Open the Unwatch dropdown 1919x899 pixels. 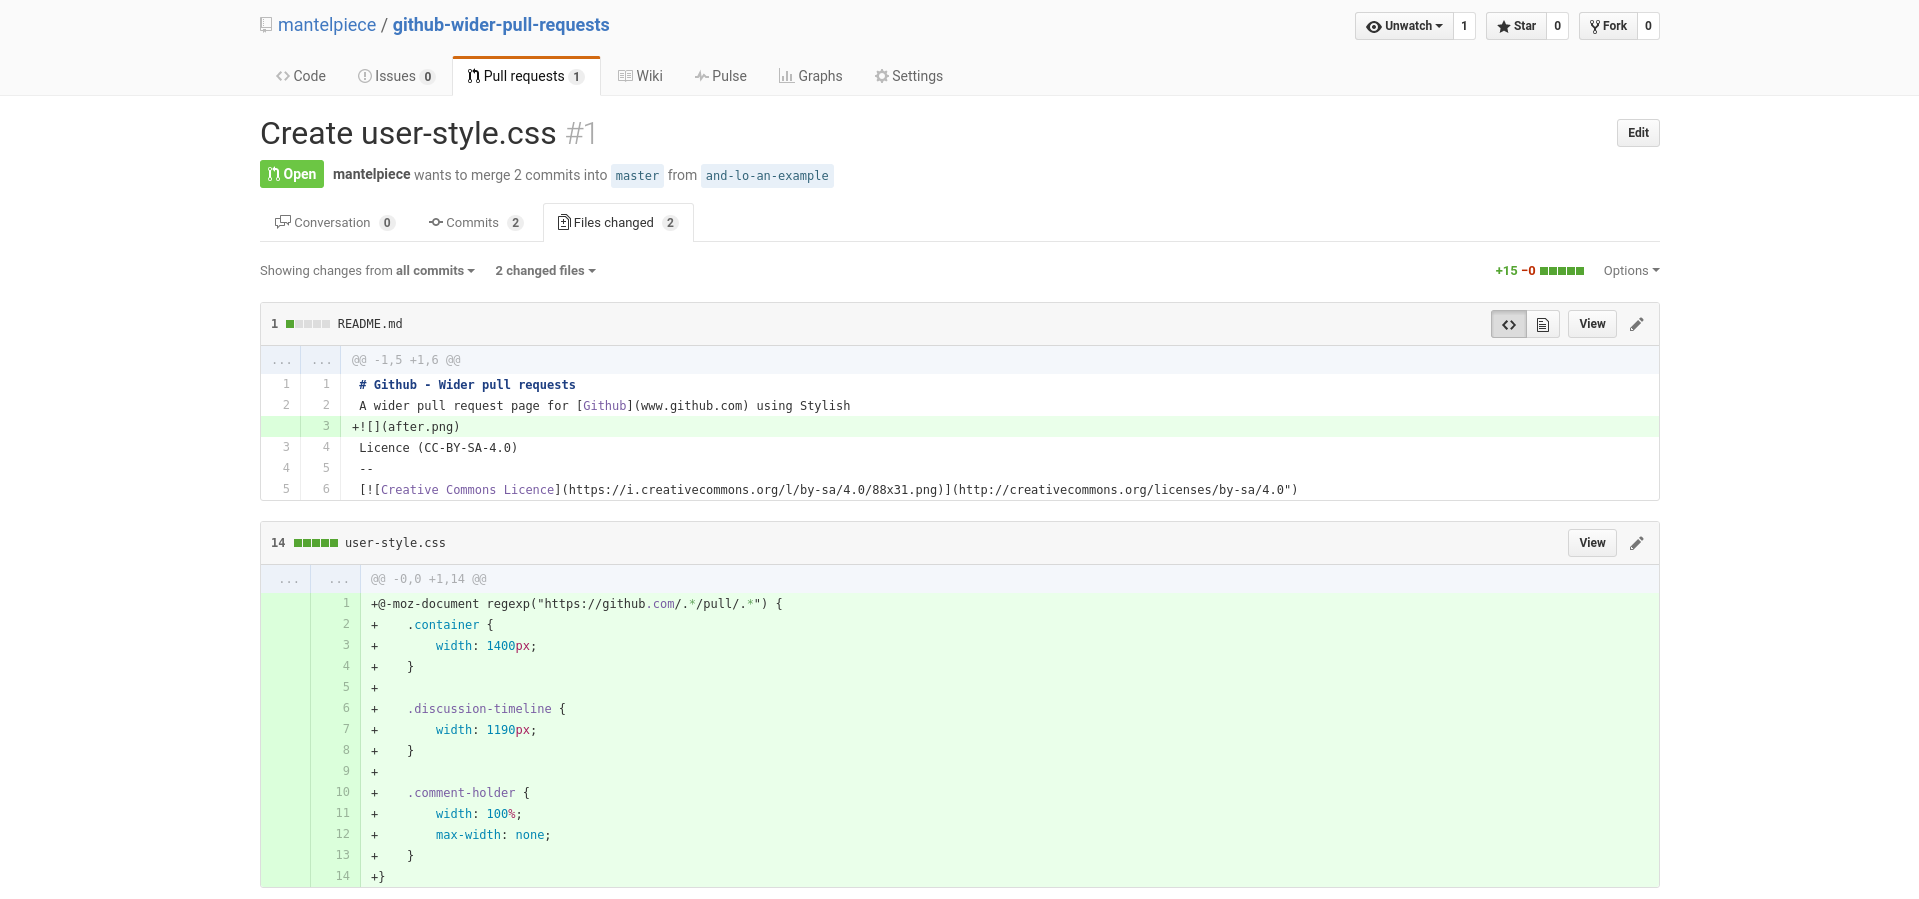(1404, 26)
